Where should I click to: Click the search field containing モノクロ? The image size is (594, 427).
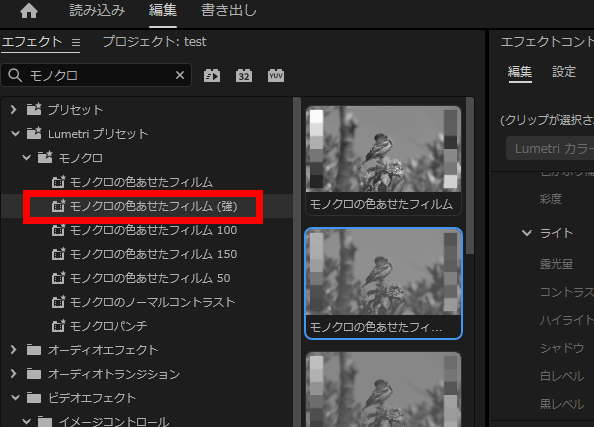[x=96, y=75]
